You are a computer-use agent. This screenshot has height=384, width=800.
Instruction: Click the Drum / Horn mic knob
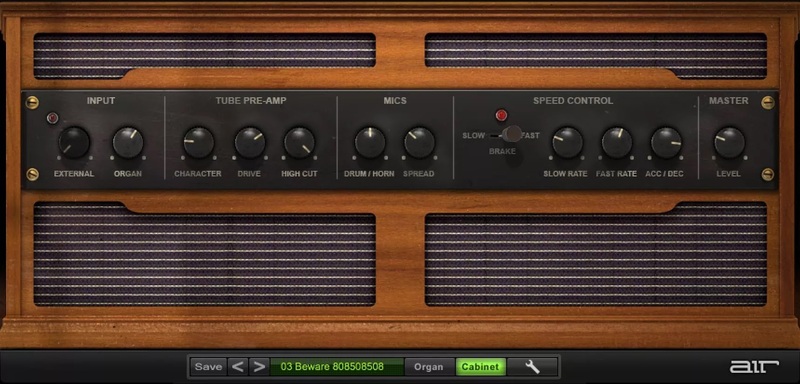(370, 142)
